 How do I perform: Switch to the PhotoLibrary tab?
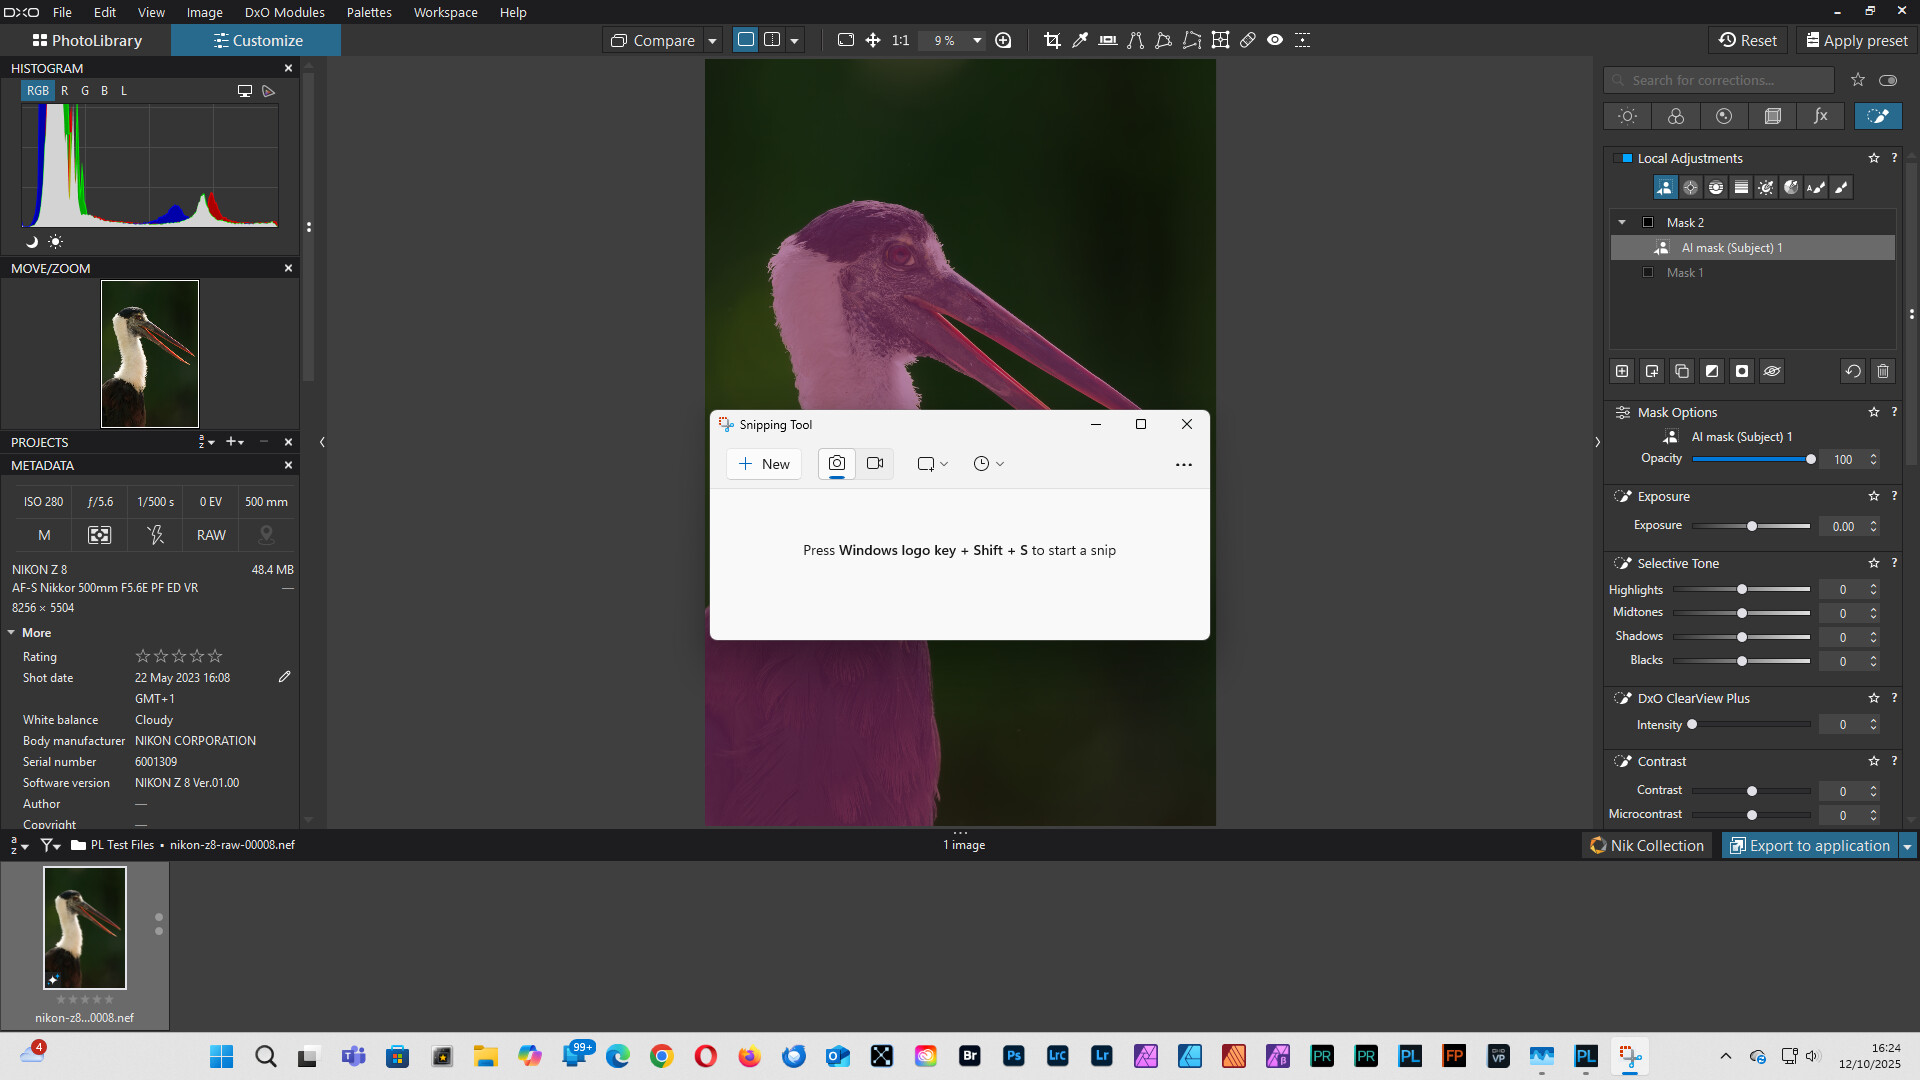pos(86,40)
